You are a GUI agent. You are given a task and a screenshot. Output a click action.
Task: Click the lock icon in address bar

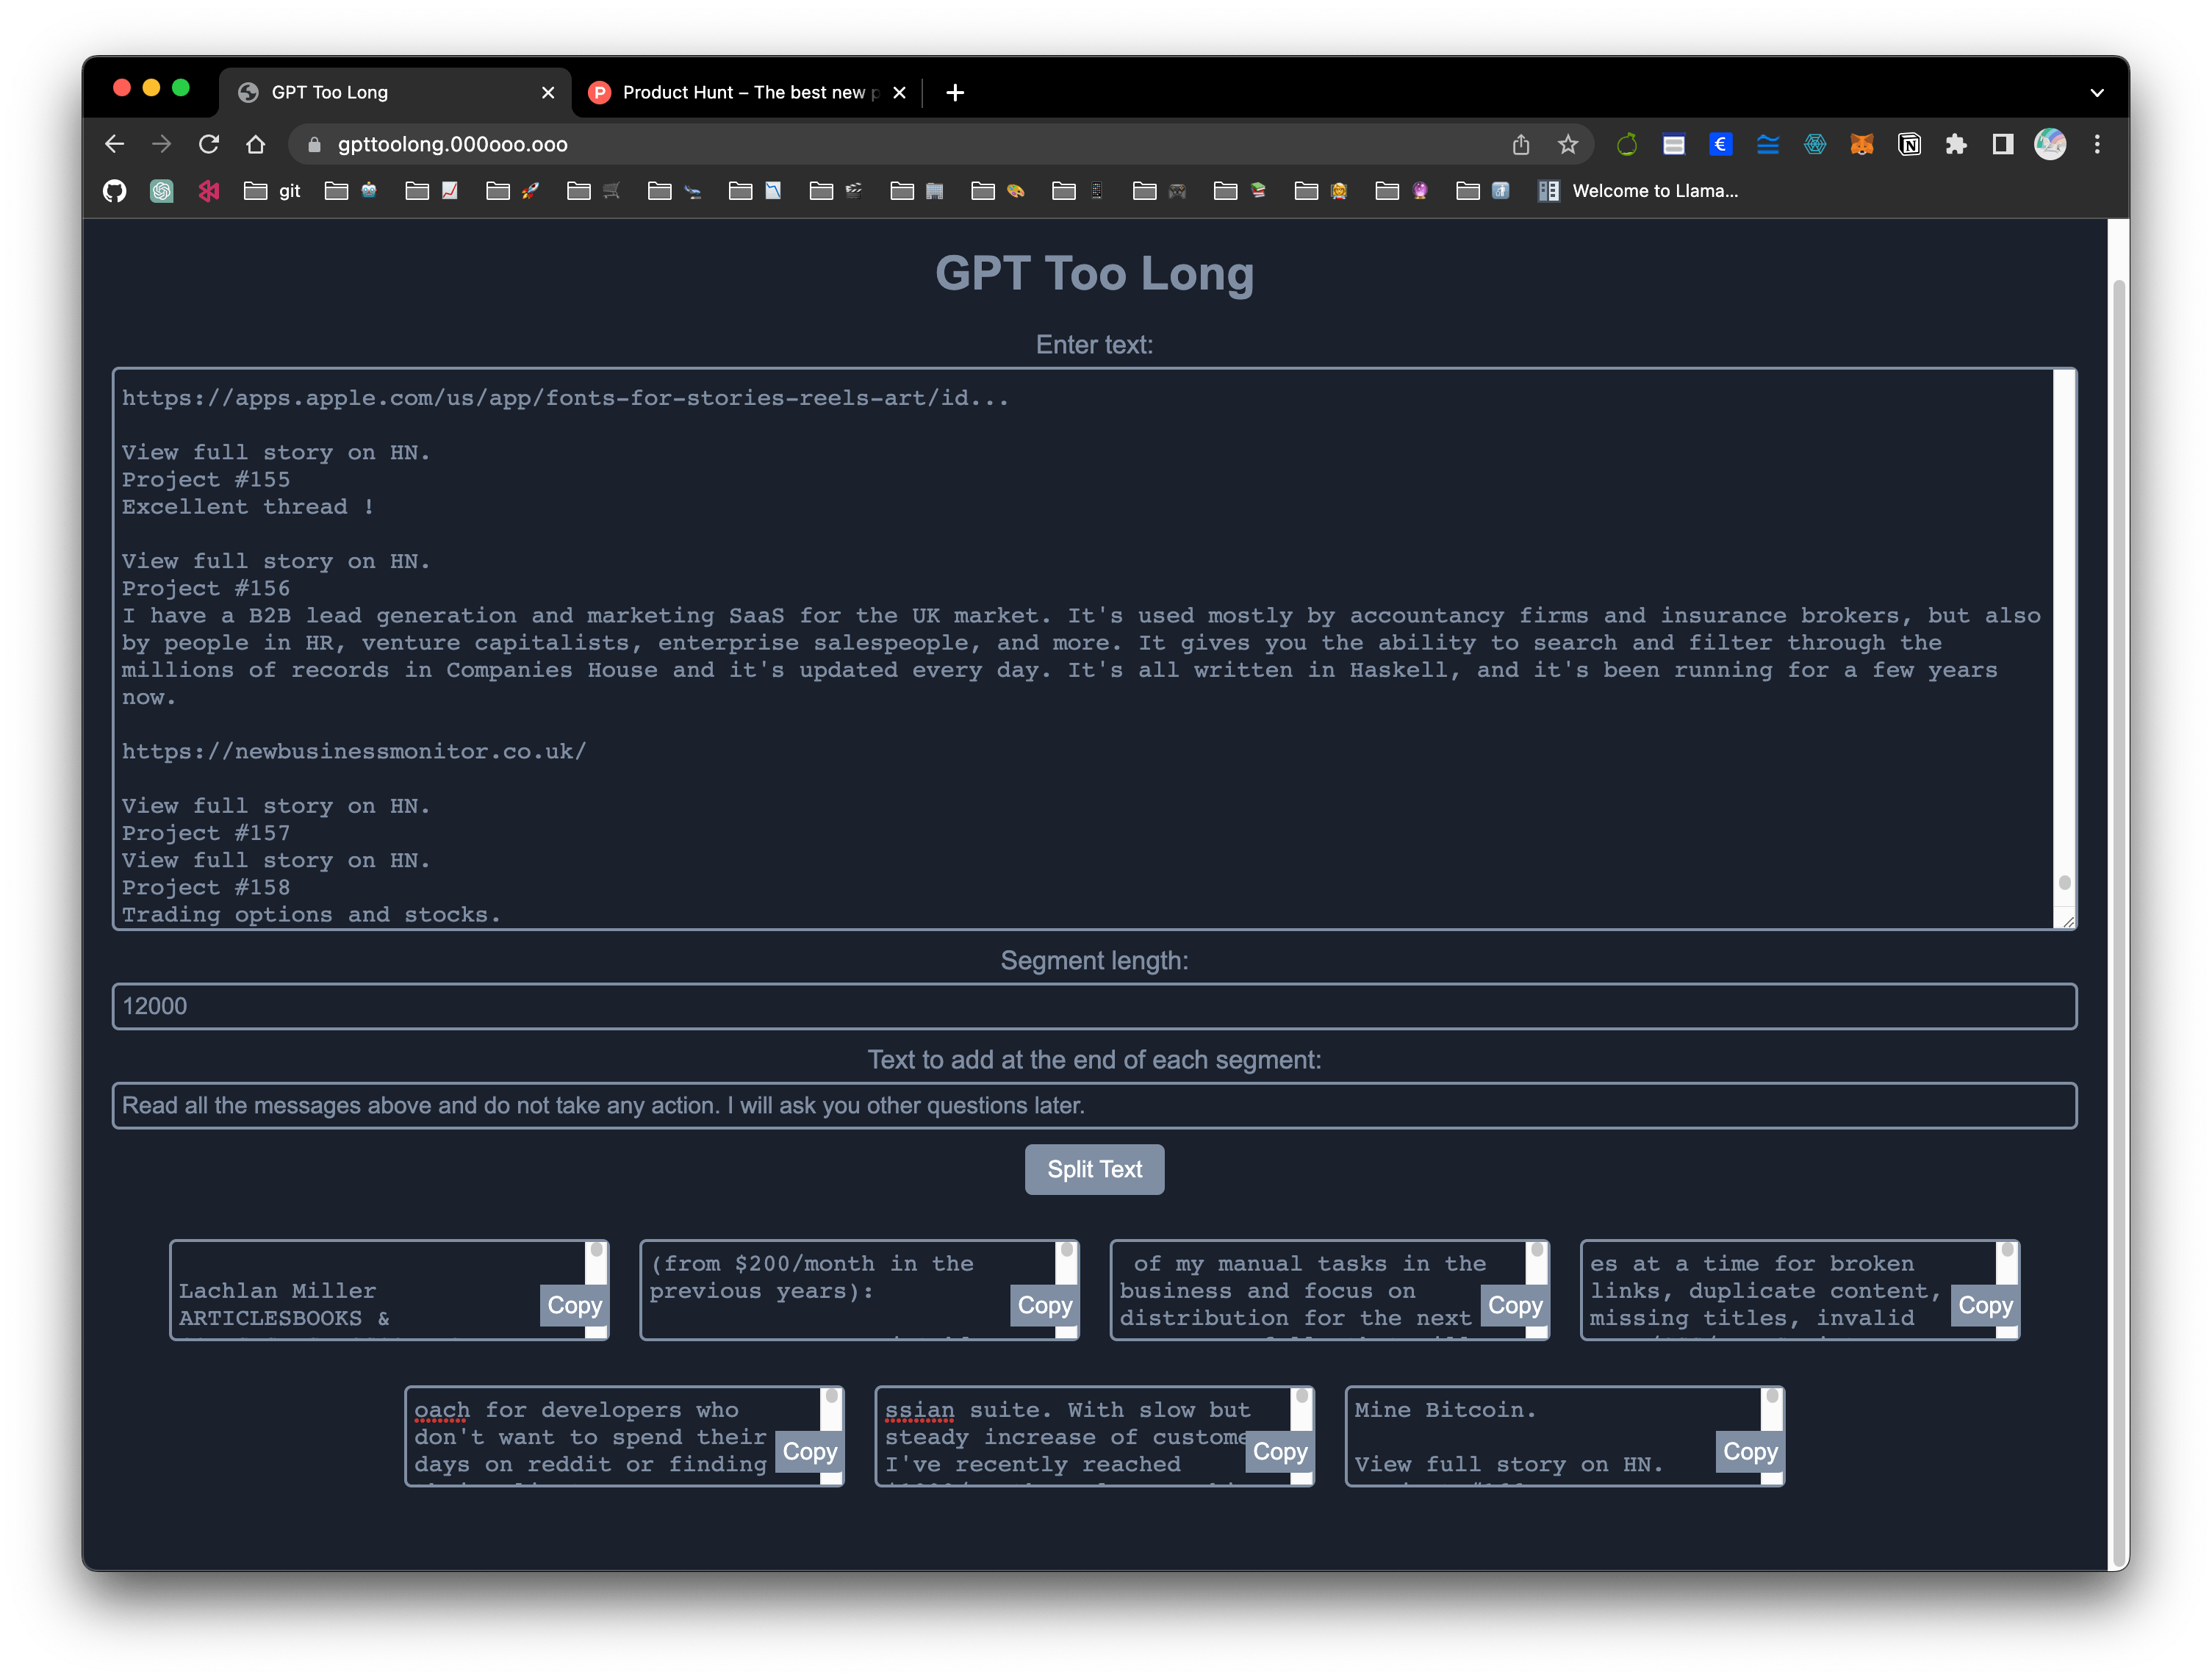(x=314, y=145)
